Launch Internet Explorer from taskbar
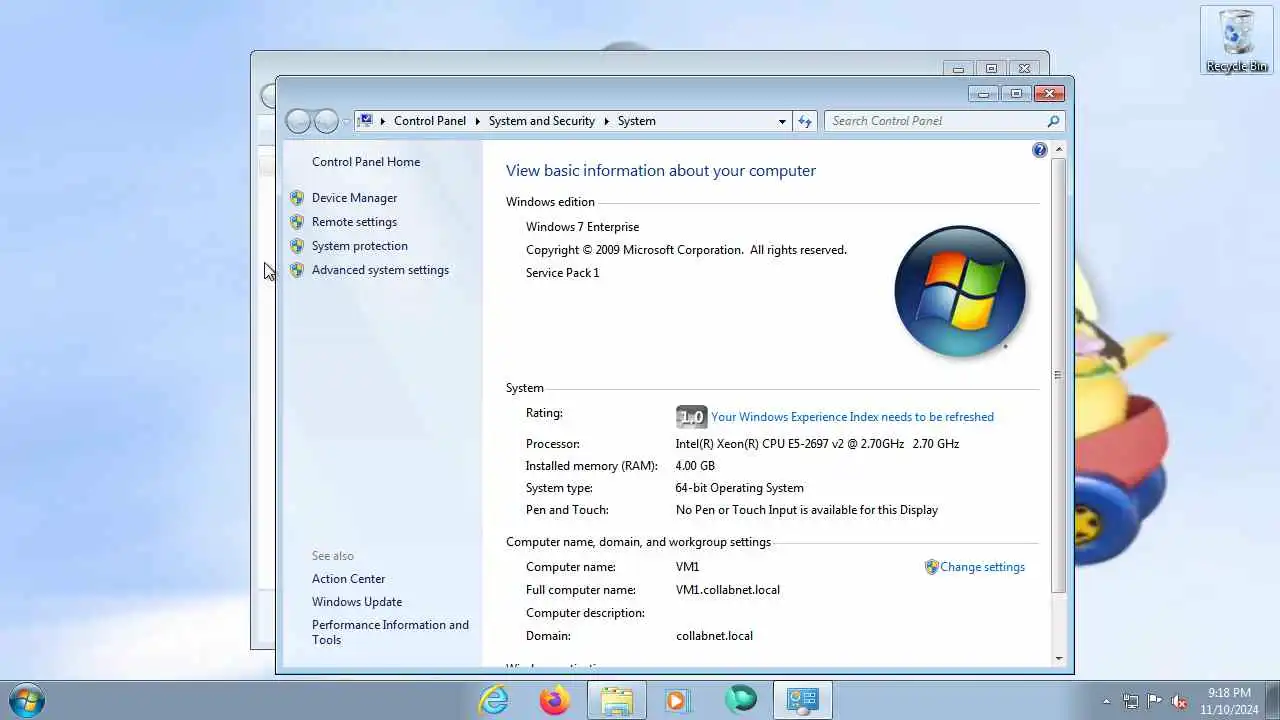 click(x=493, y=700)
